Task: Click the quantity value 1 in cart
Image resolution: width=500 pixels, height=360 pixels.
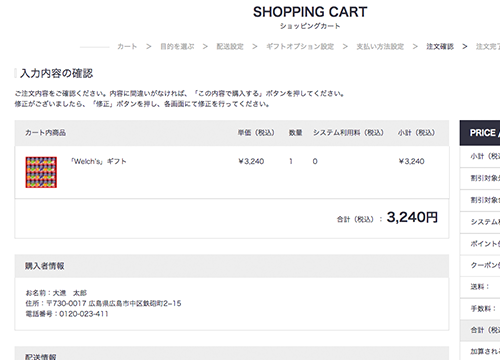Action: coord(291,161)
